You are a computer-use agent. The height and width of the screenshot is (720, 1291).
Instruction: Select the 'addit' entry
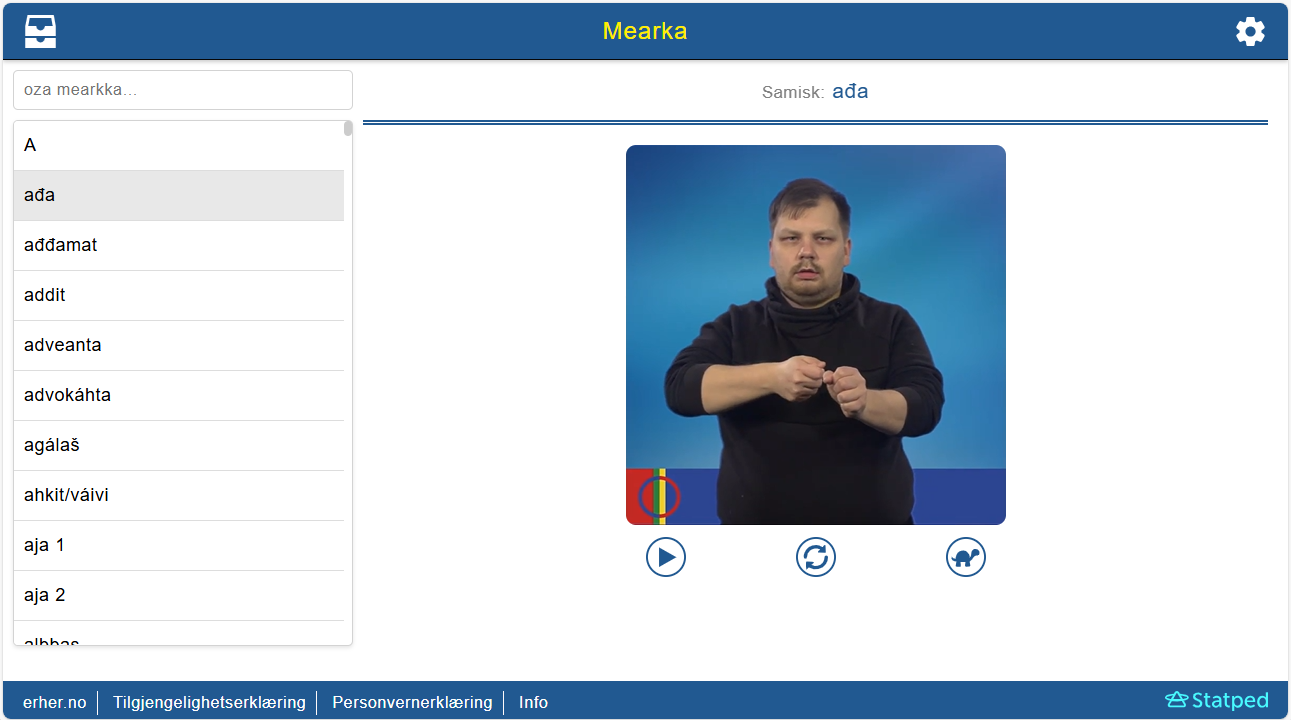pos(179,295)
